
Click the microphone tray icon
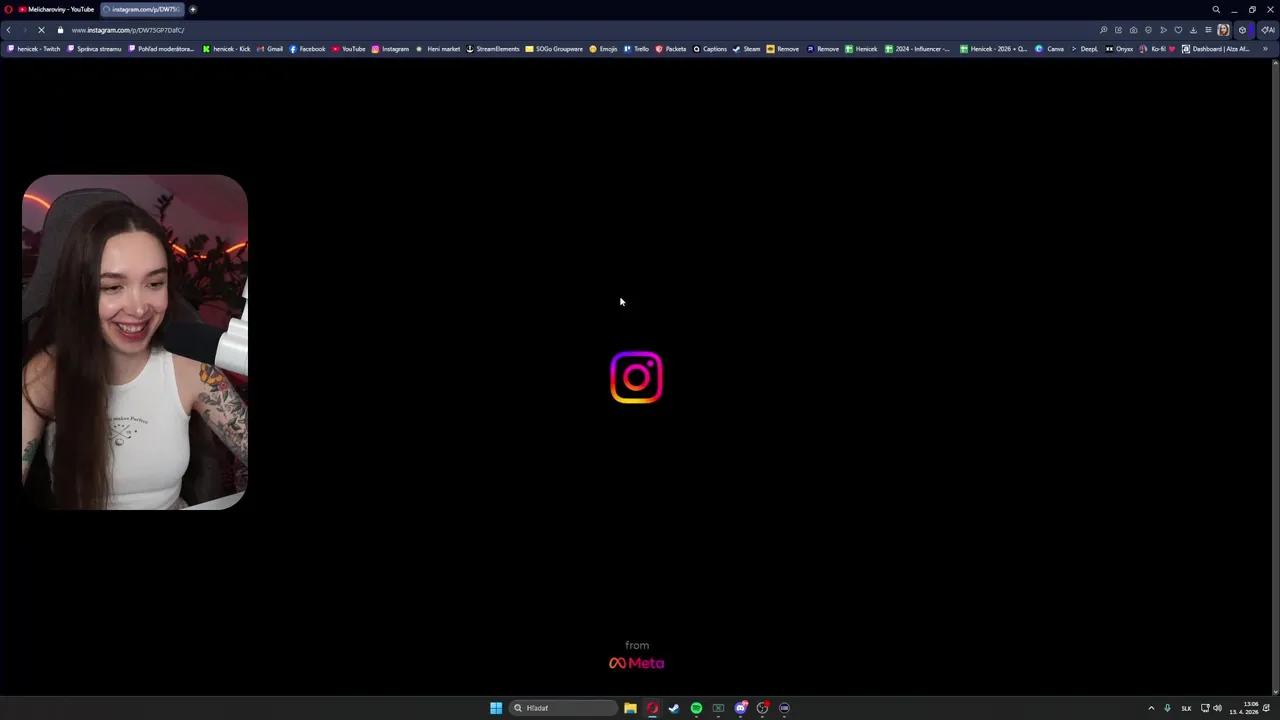[x=1167, y=708]
